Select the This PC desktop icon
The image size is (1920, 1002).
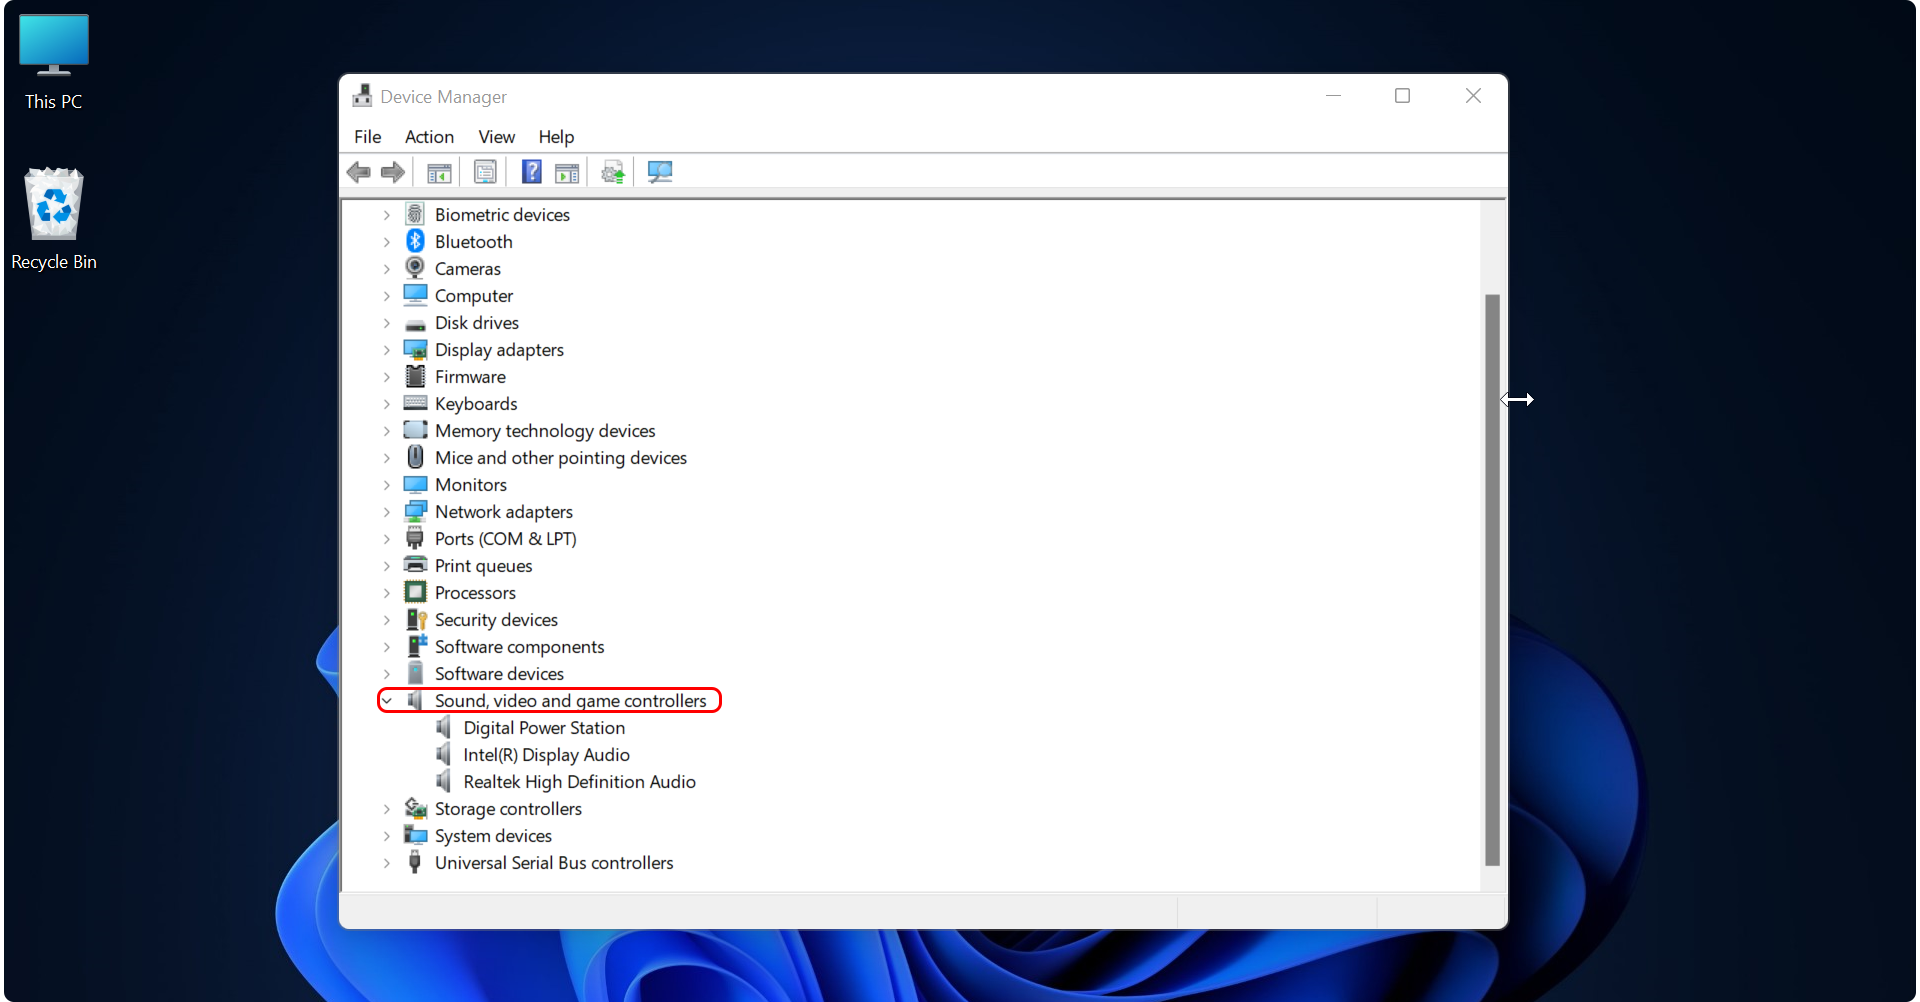(54, 62)
